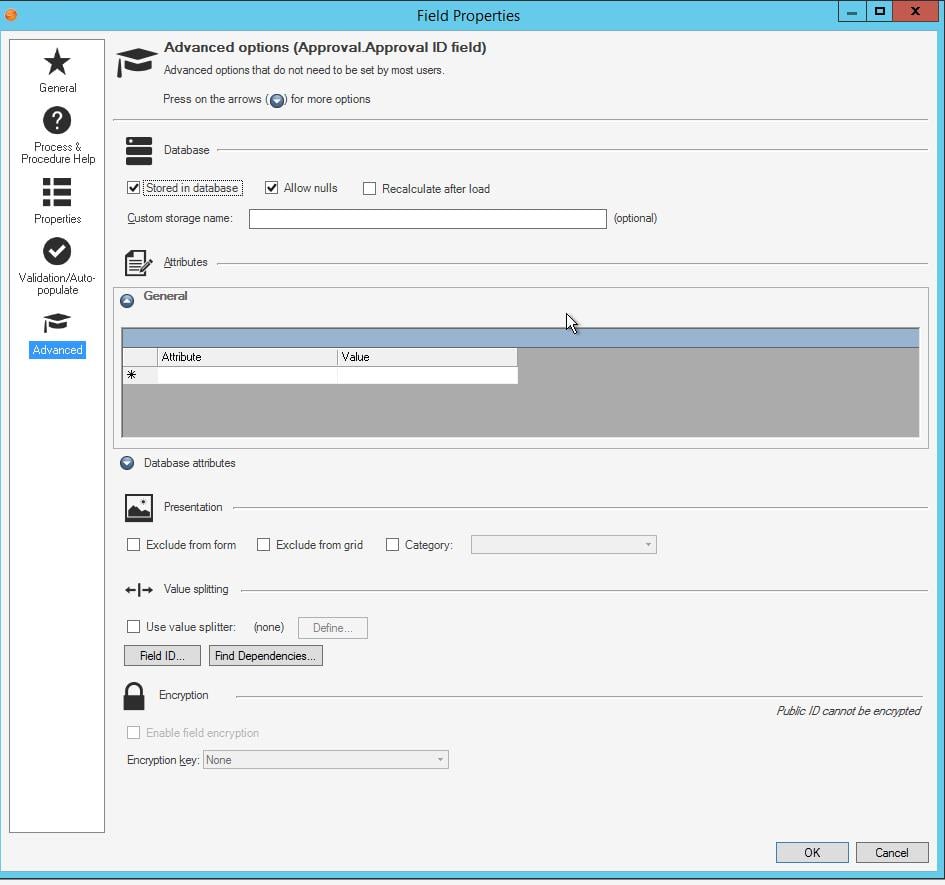Click the Presentation picture icon
945x885 pixels.
click(x=138, y=507)
